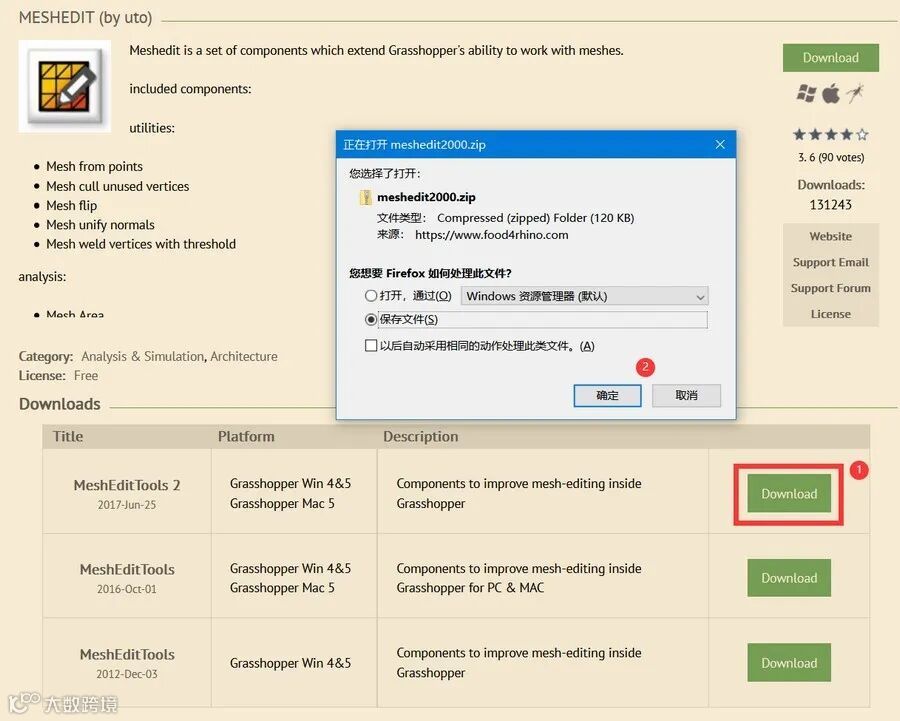
Task: Click the MeshEditTools 2012-Dec-03 title
Action: tap(127, 655)
